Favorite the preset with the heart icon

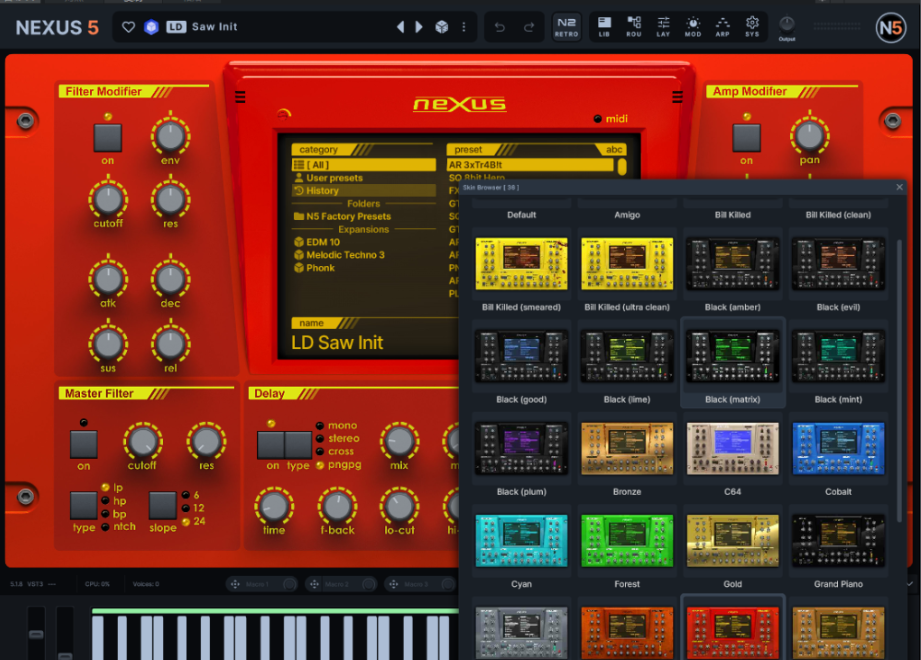click(128, 27)
